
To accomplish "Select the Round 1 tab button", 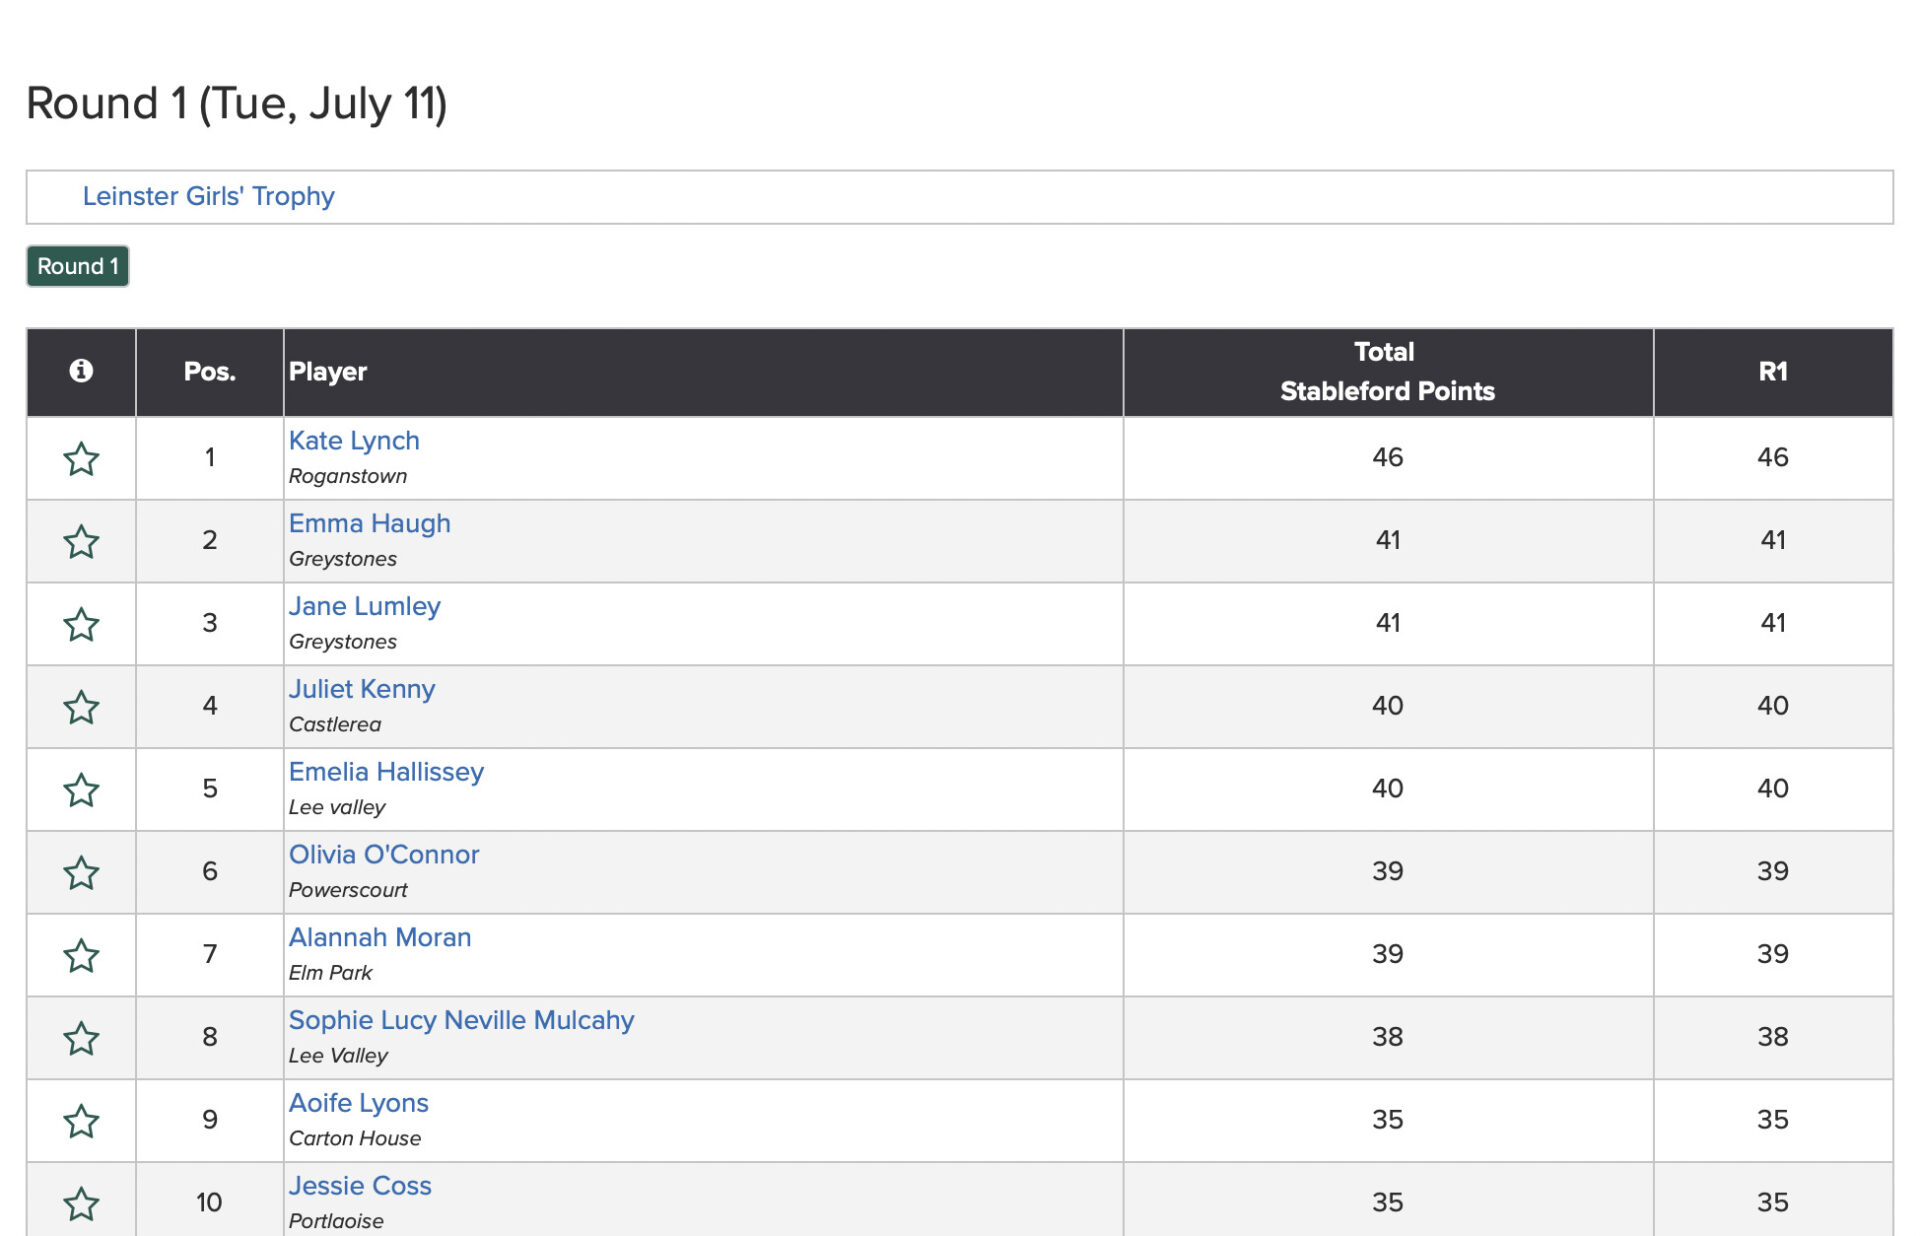I will coord(78,266).
